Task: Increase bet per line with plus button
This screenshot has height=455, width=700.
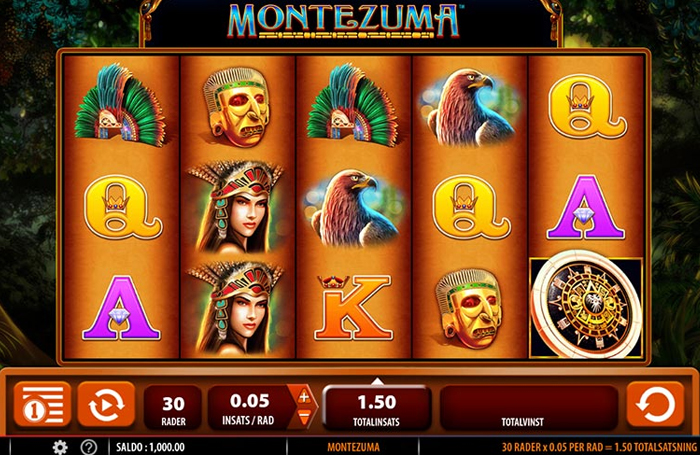Action: click(x=304, y=396)
